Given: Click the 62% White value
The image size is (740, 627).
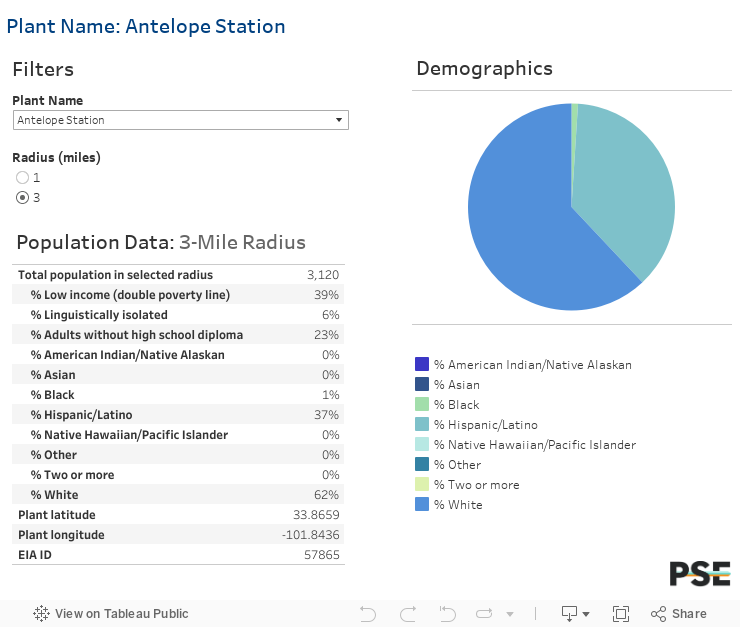Looking at the screenshot, I should pyautogui.click(x=327, y=495).
